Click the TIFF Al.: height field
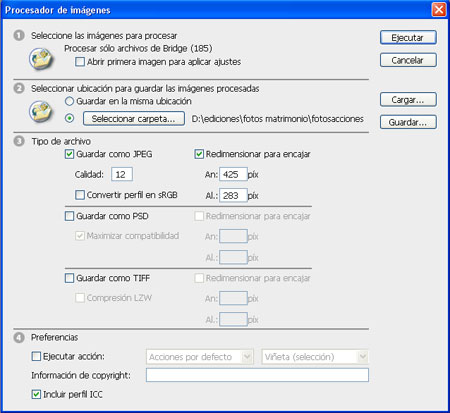This screenshot has width=450, height=413. 233,319
